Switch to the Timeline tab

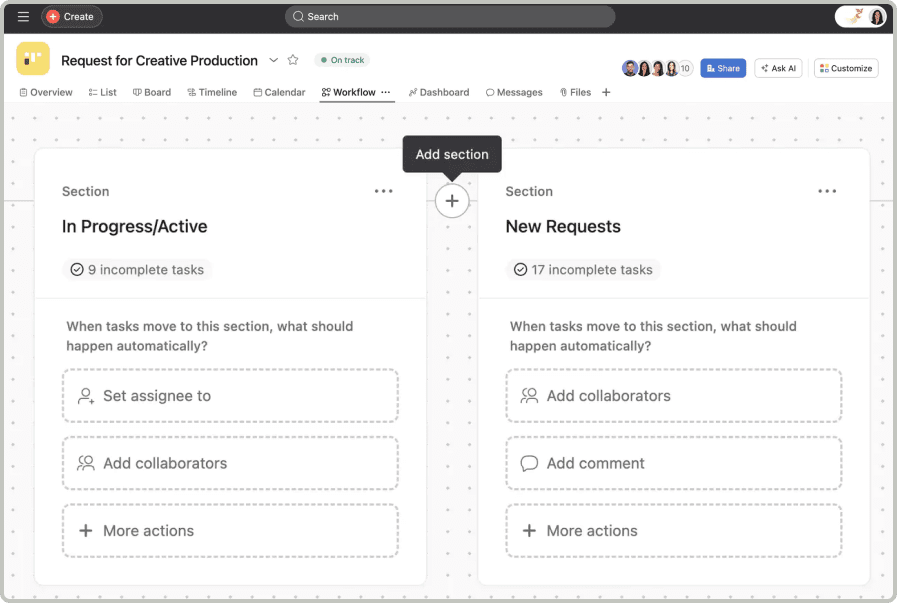point(212,92)
